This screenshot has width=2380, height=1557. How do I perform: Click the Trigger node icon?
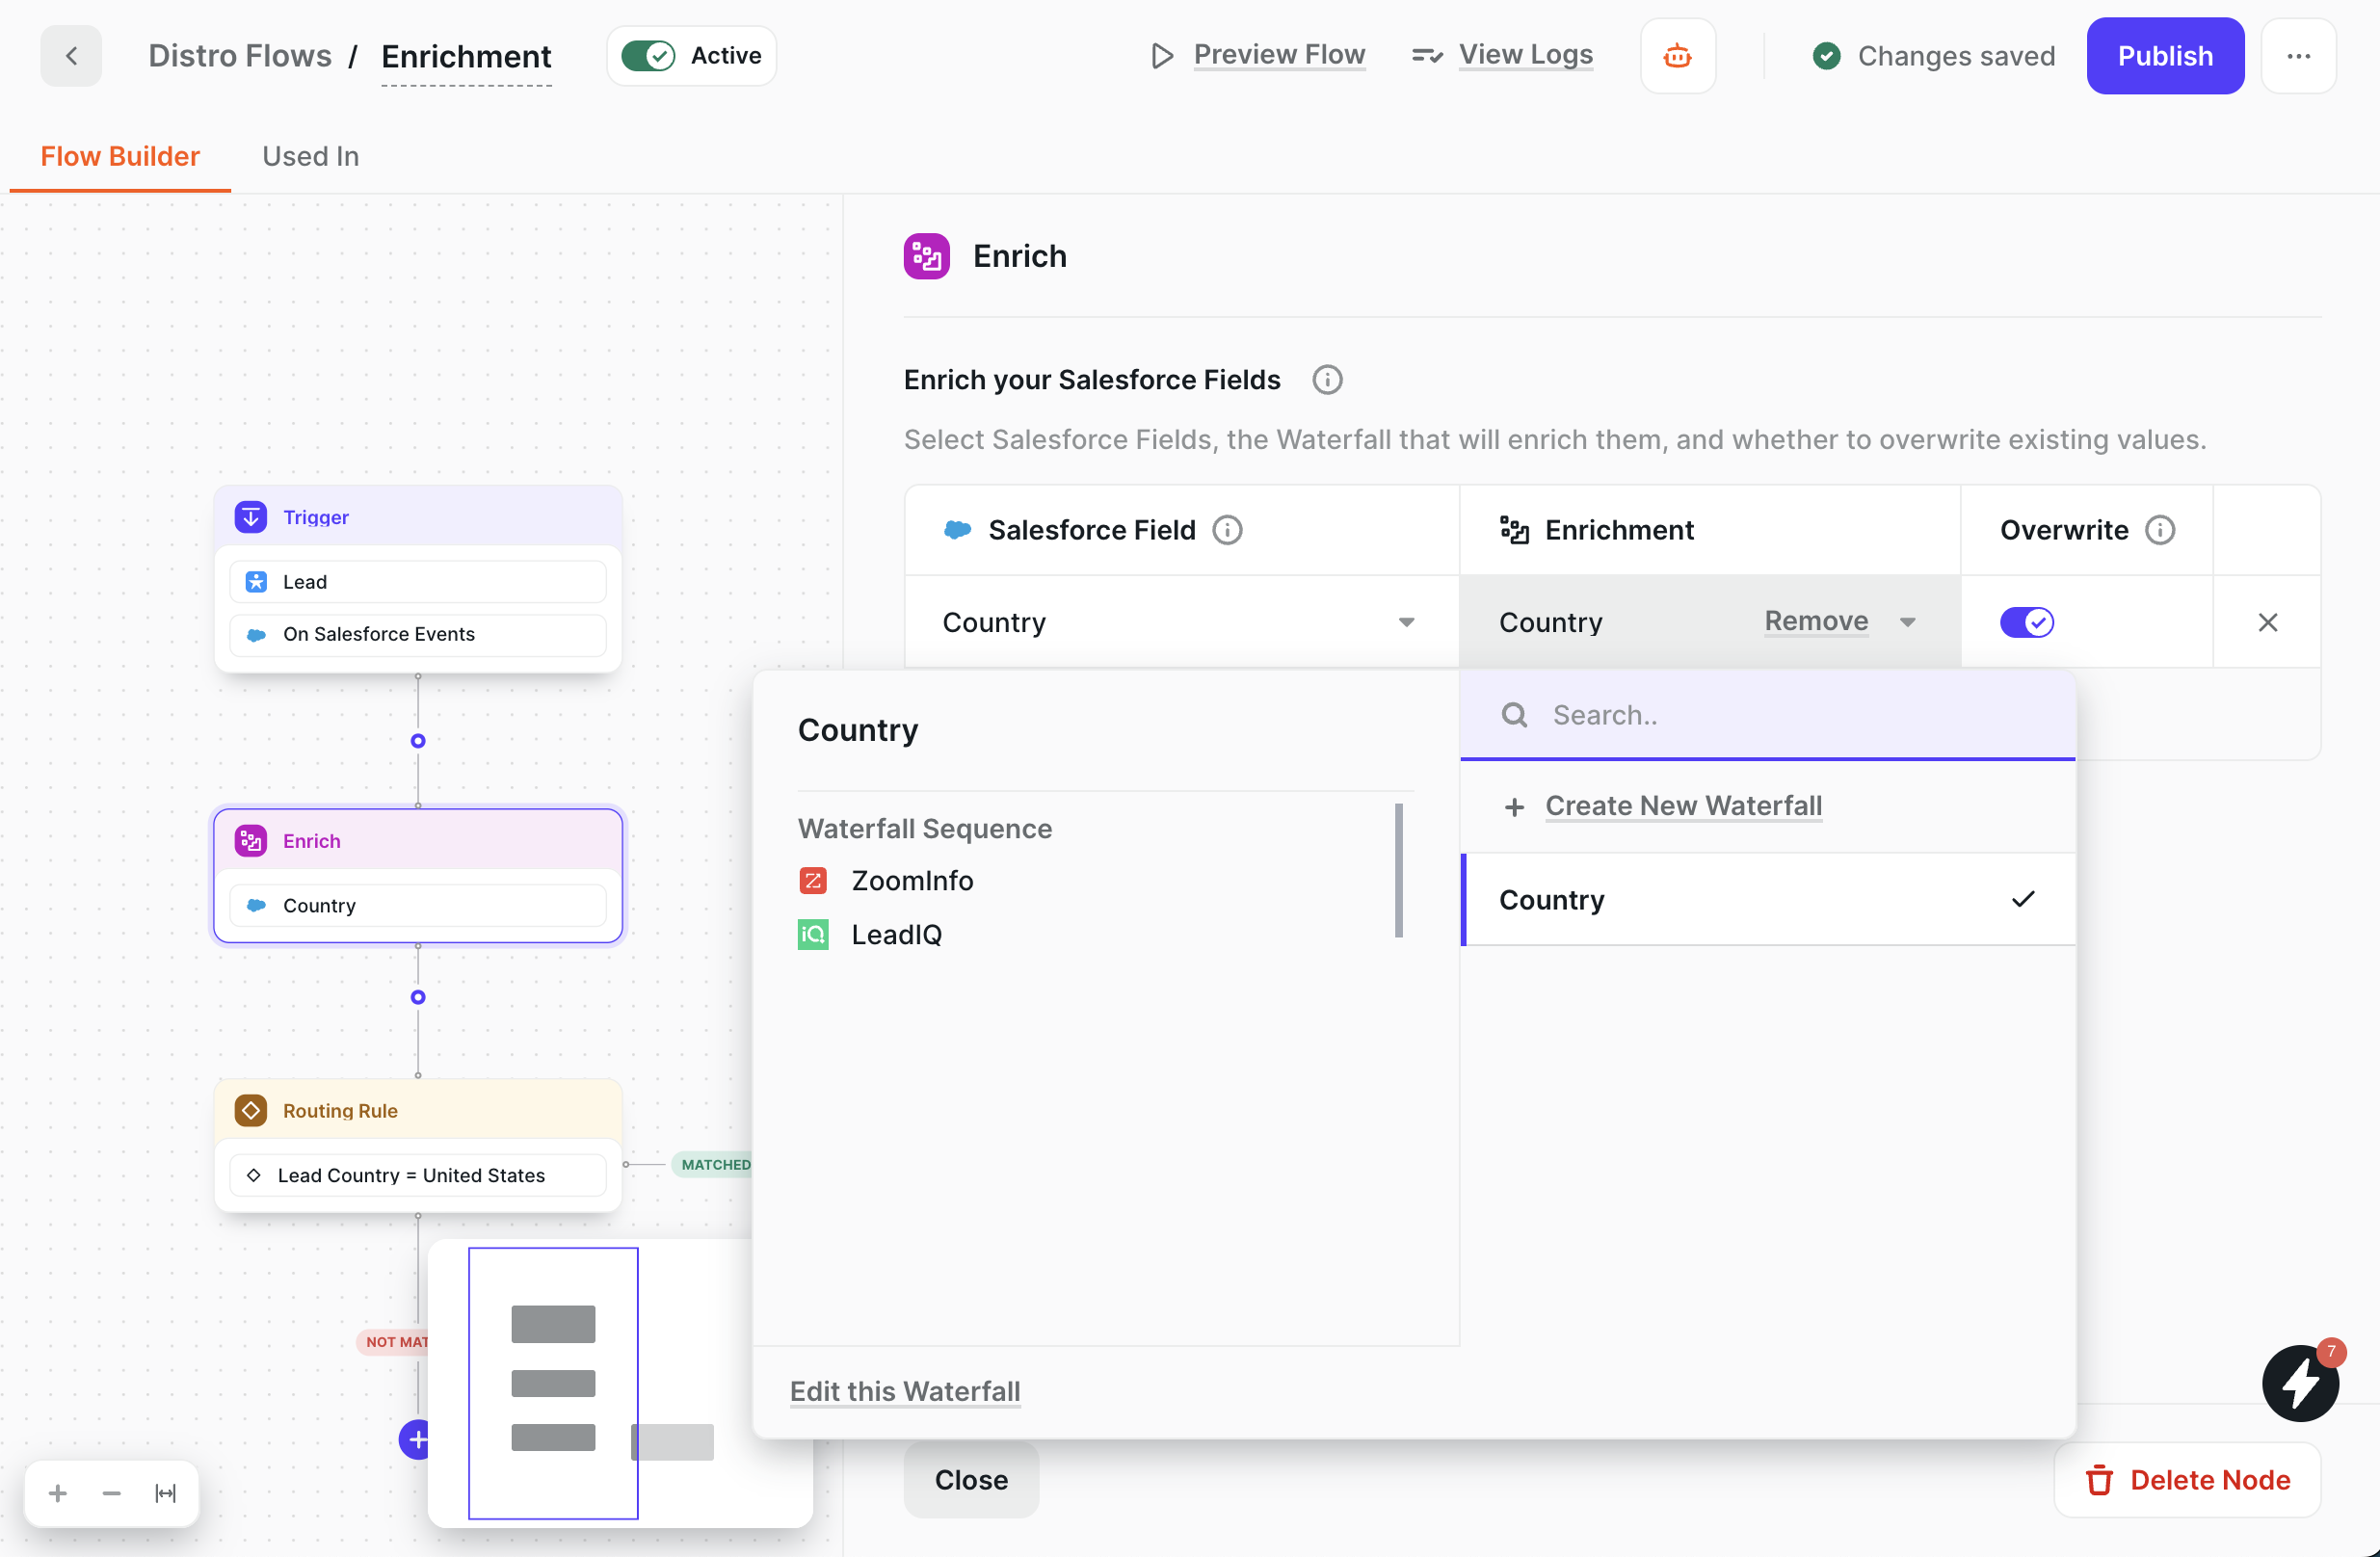[x=250, y=517]
